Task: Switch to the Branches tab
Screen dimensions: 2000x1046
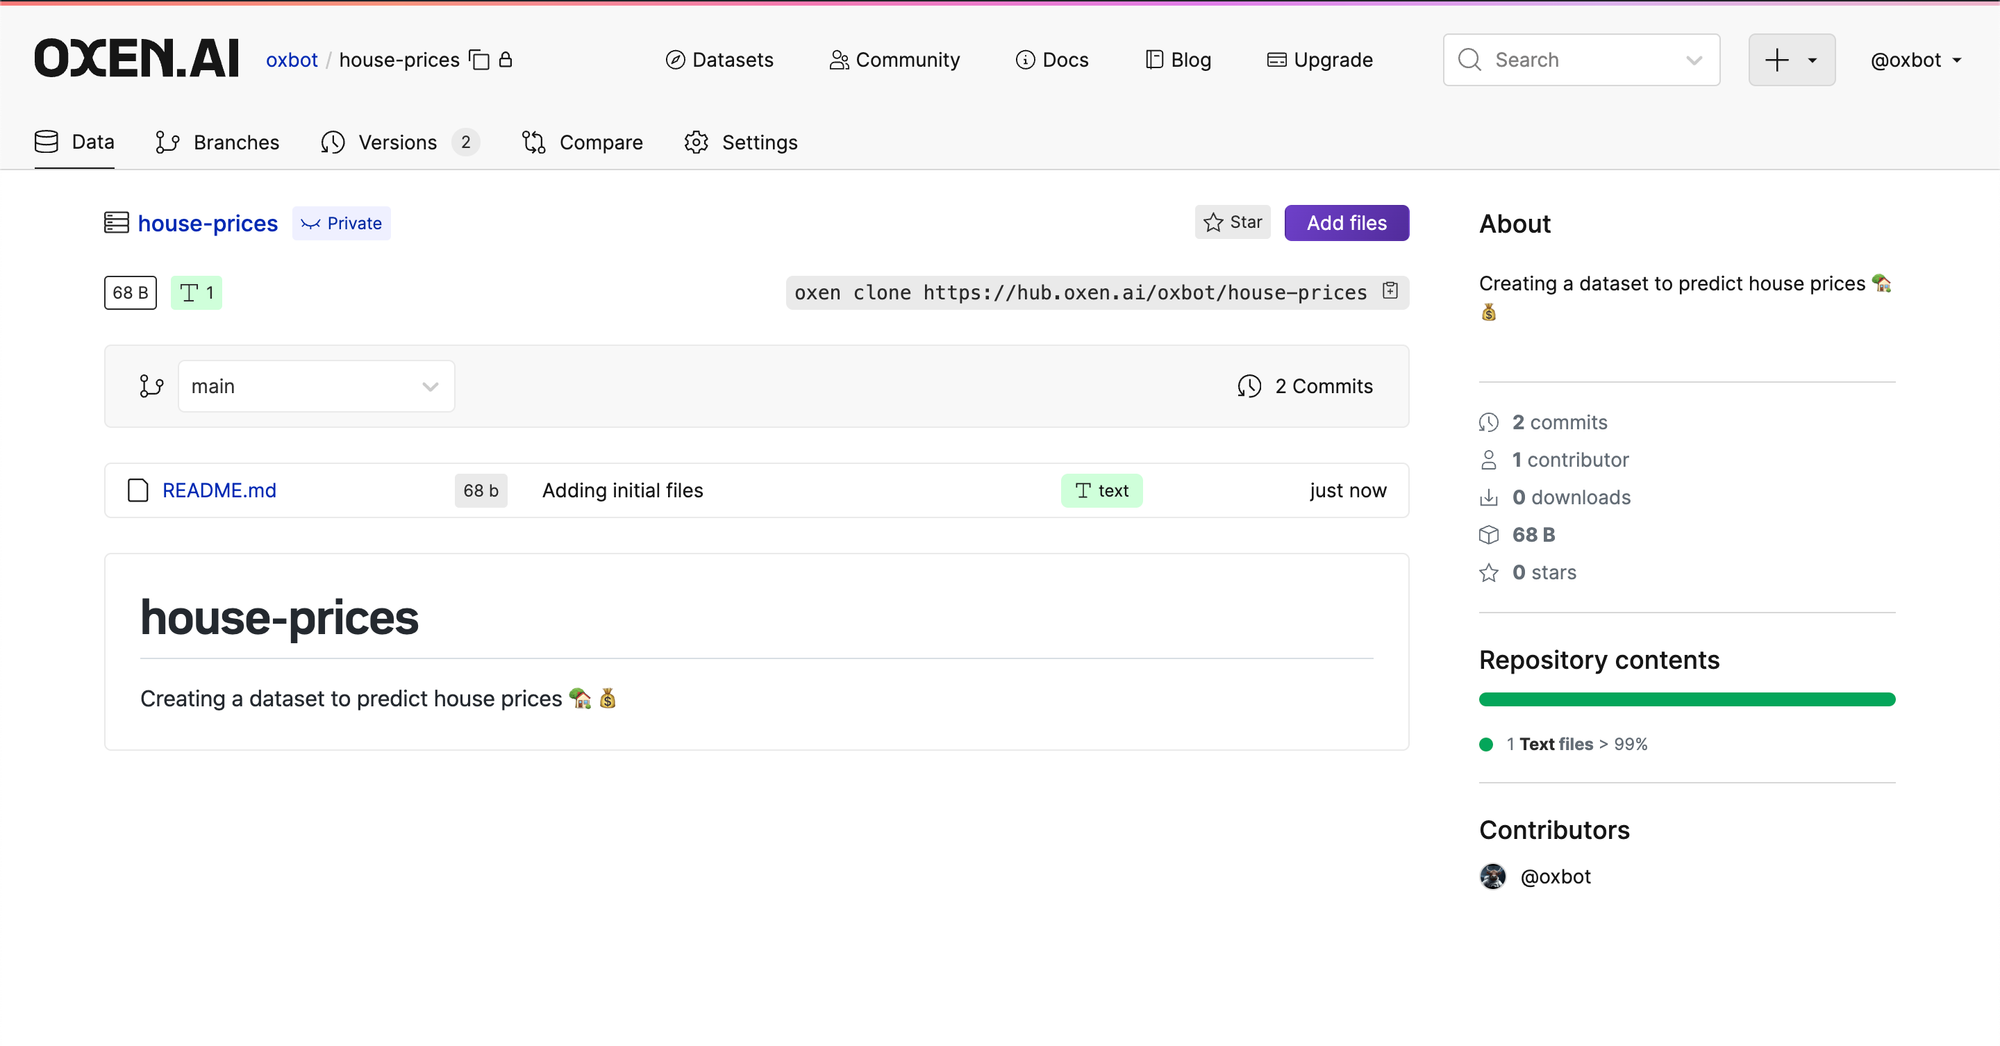Action: (217, 142)
